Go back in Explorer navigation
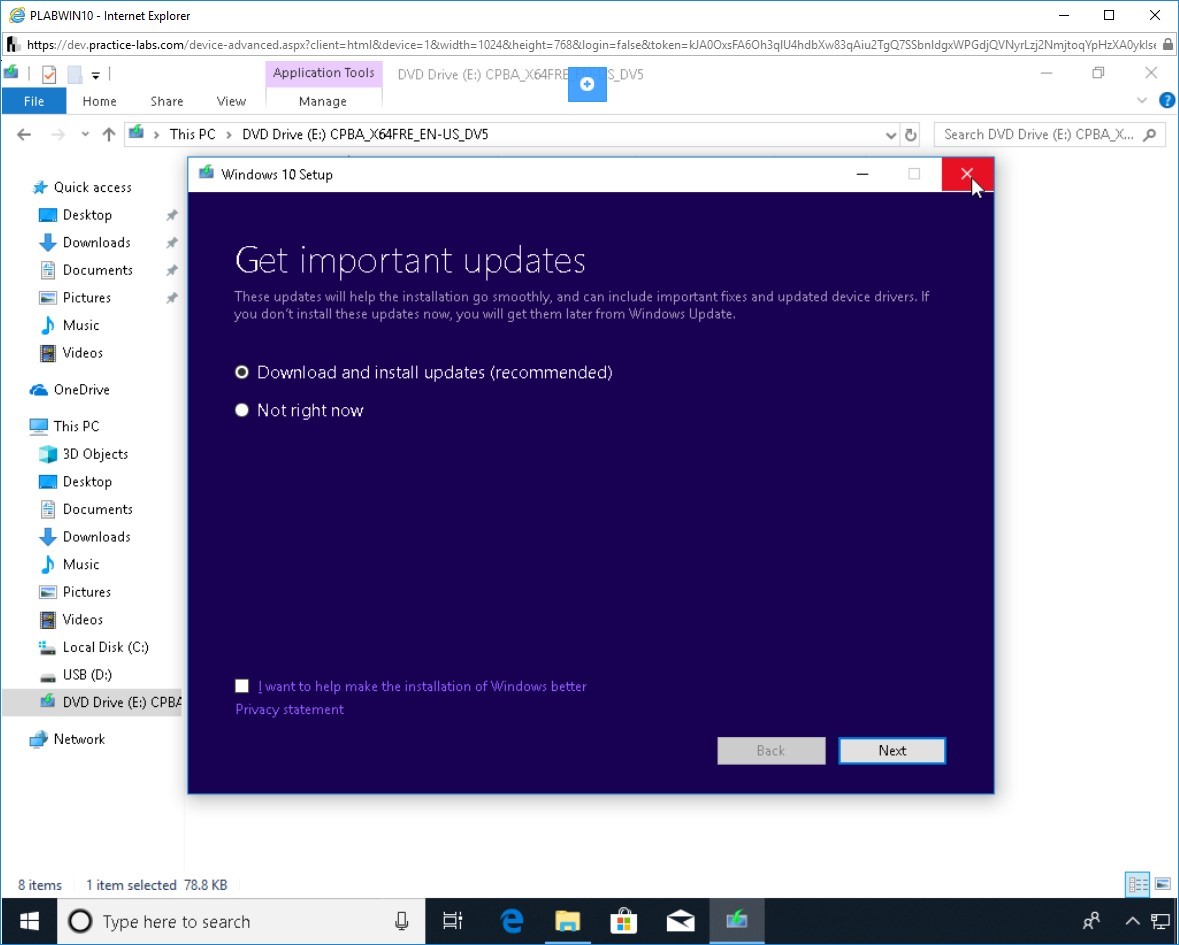Image resolution: width=1179 pixels, height=945 pixels. point(24,135)
